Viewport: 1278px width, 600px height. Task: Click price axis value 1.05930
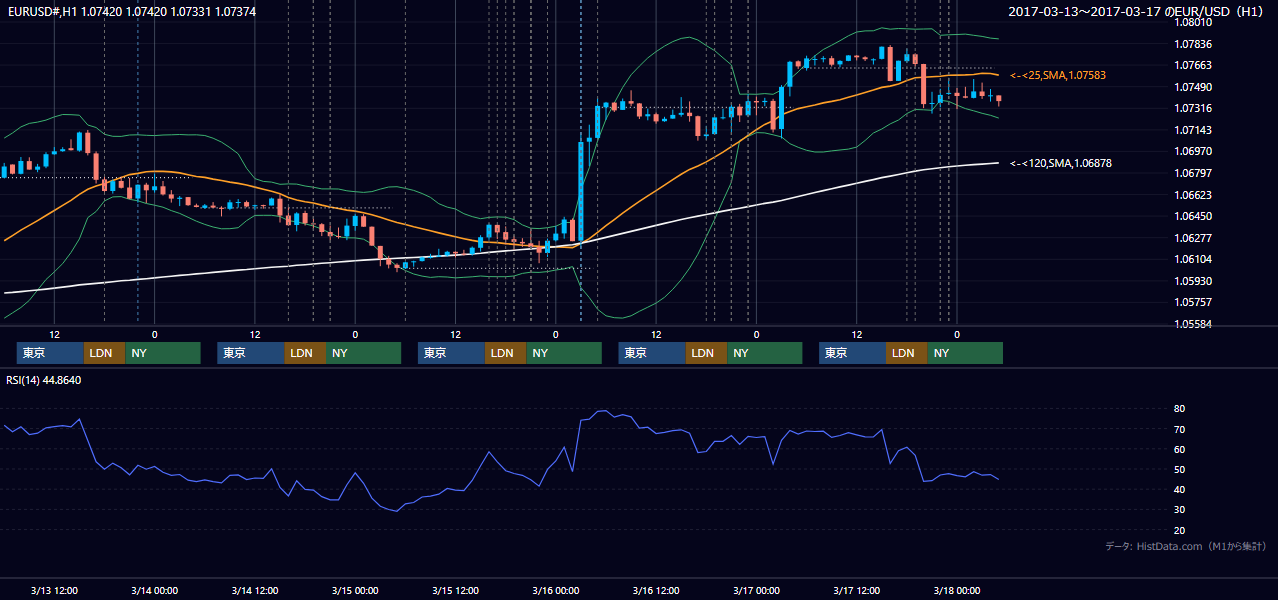pyautogui.click(x=1193, y=281)
